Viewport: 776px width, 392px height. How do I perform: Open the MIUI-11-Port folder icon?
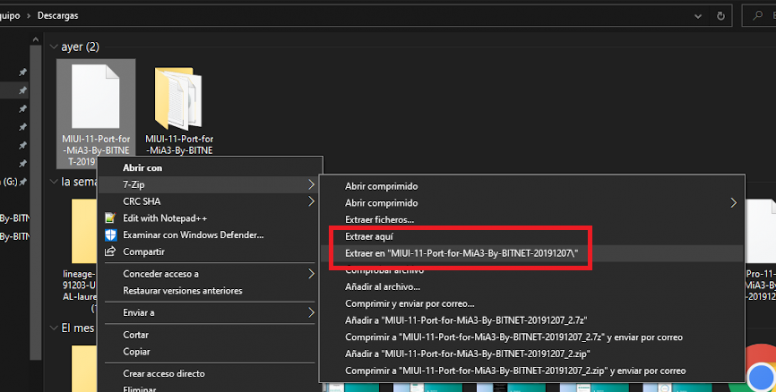pos(179,98)
